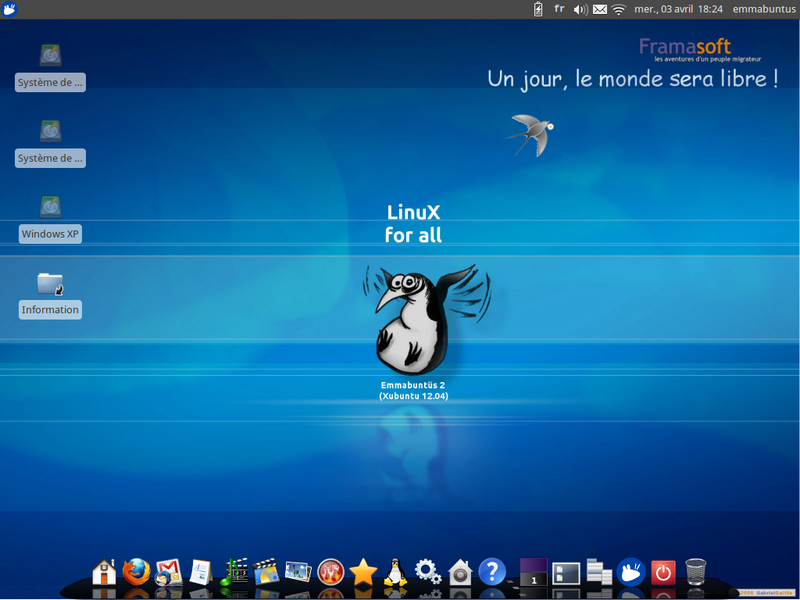
Task: Open the Xfce applications menu mouse icon in top panel
Action: (x=10, y=9)
